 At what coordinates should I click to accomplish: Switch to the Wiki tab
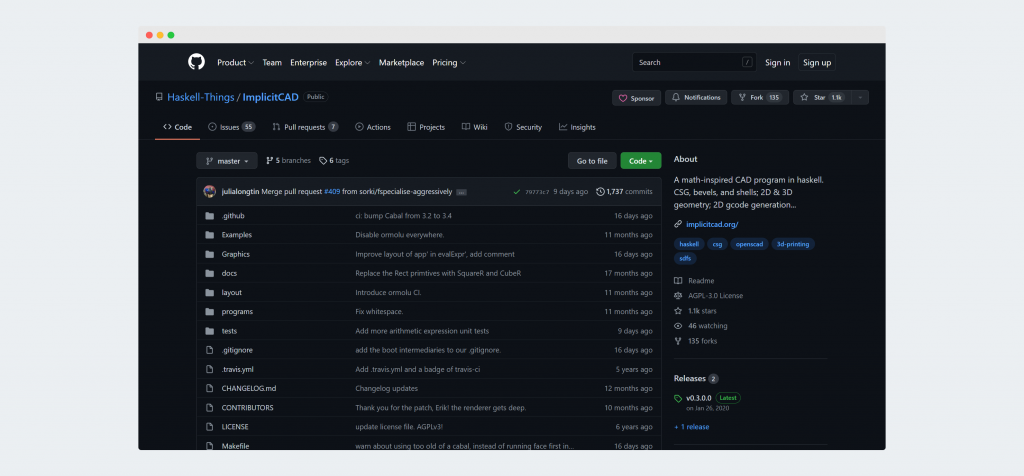[x=475, y=127]
